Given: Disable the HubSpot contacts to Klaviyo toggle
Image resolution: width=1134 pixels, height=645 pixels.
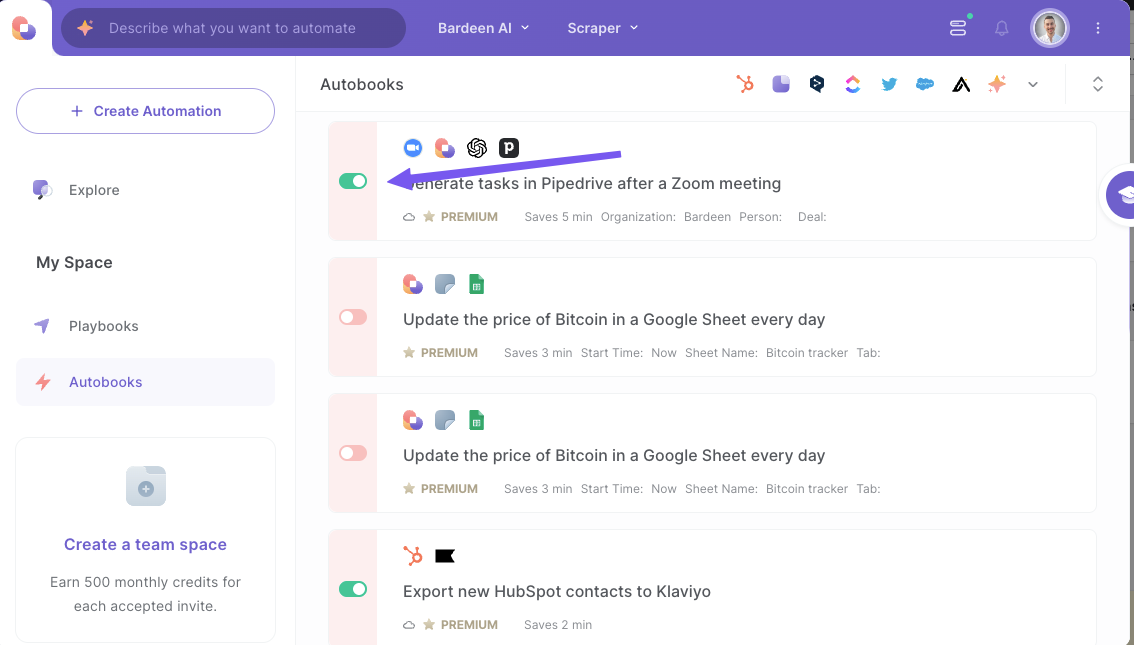Looking at the screenshot, I should [353, 589].
